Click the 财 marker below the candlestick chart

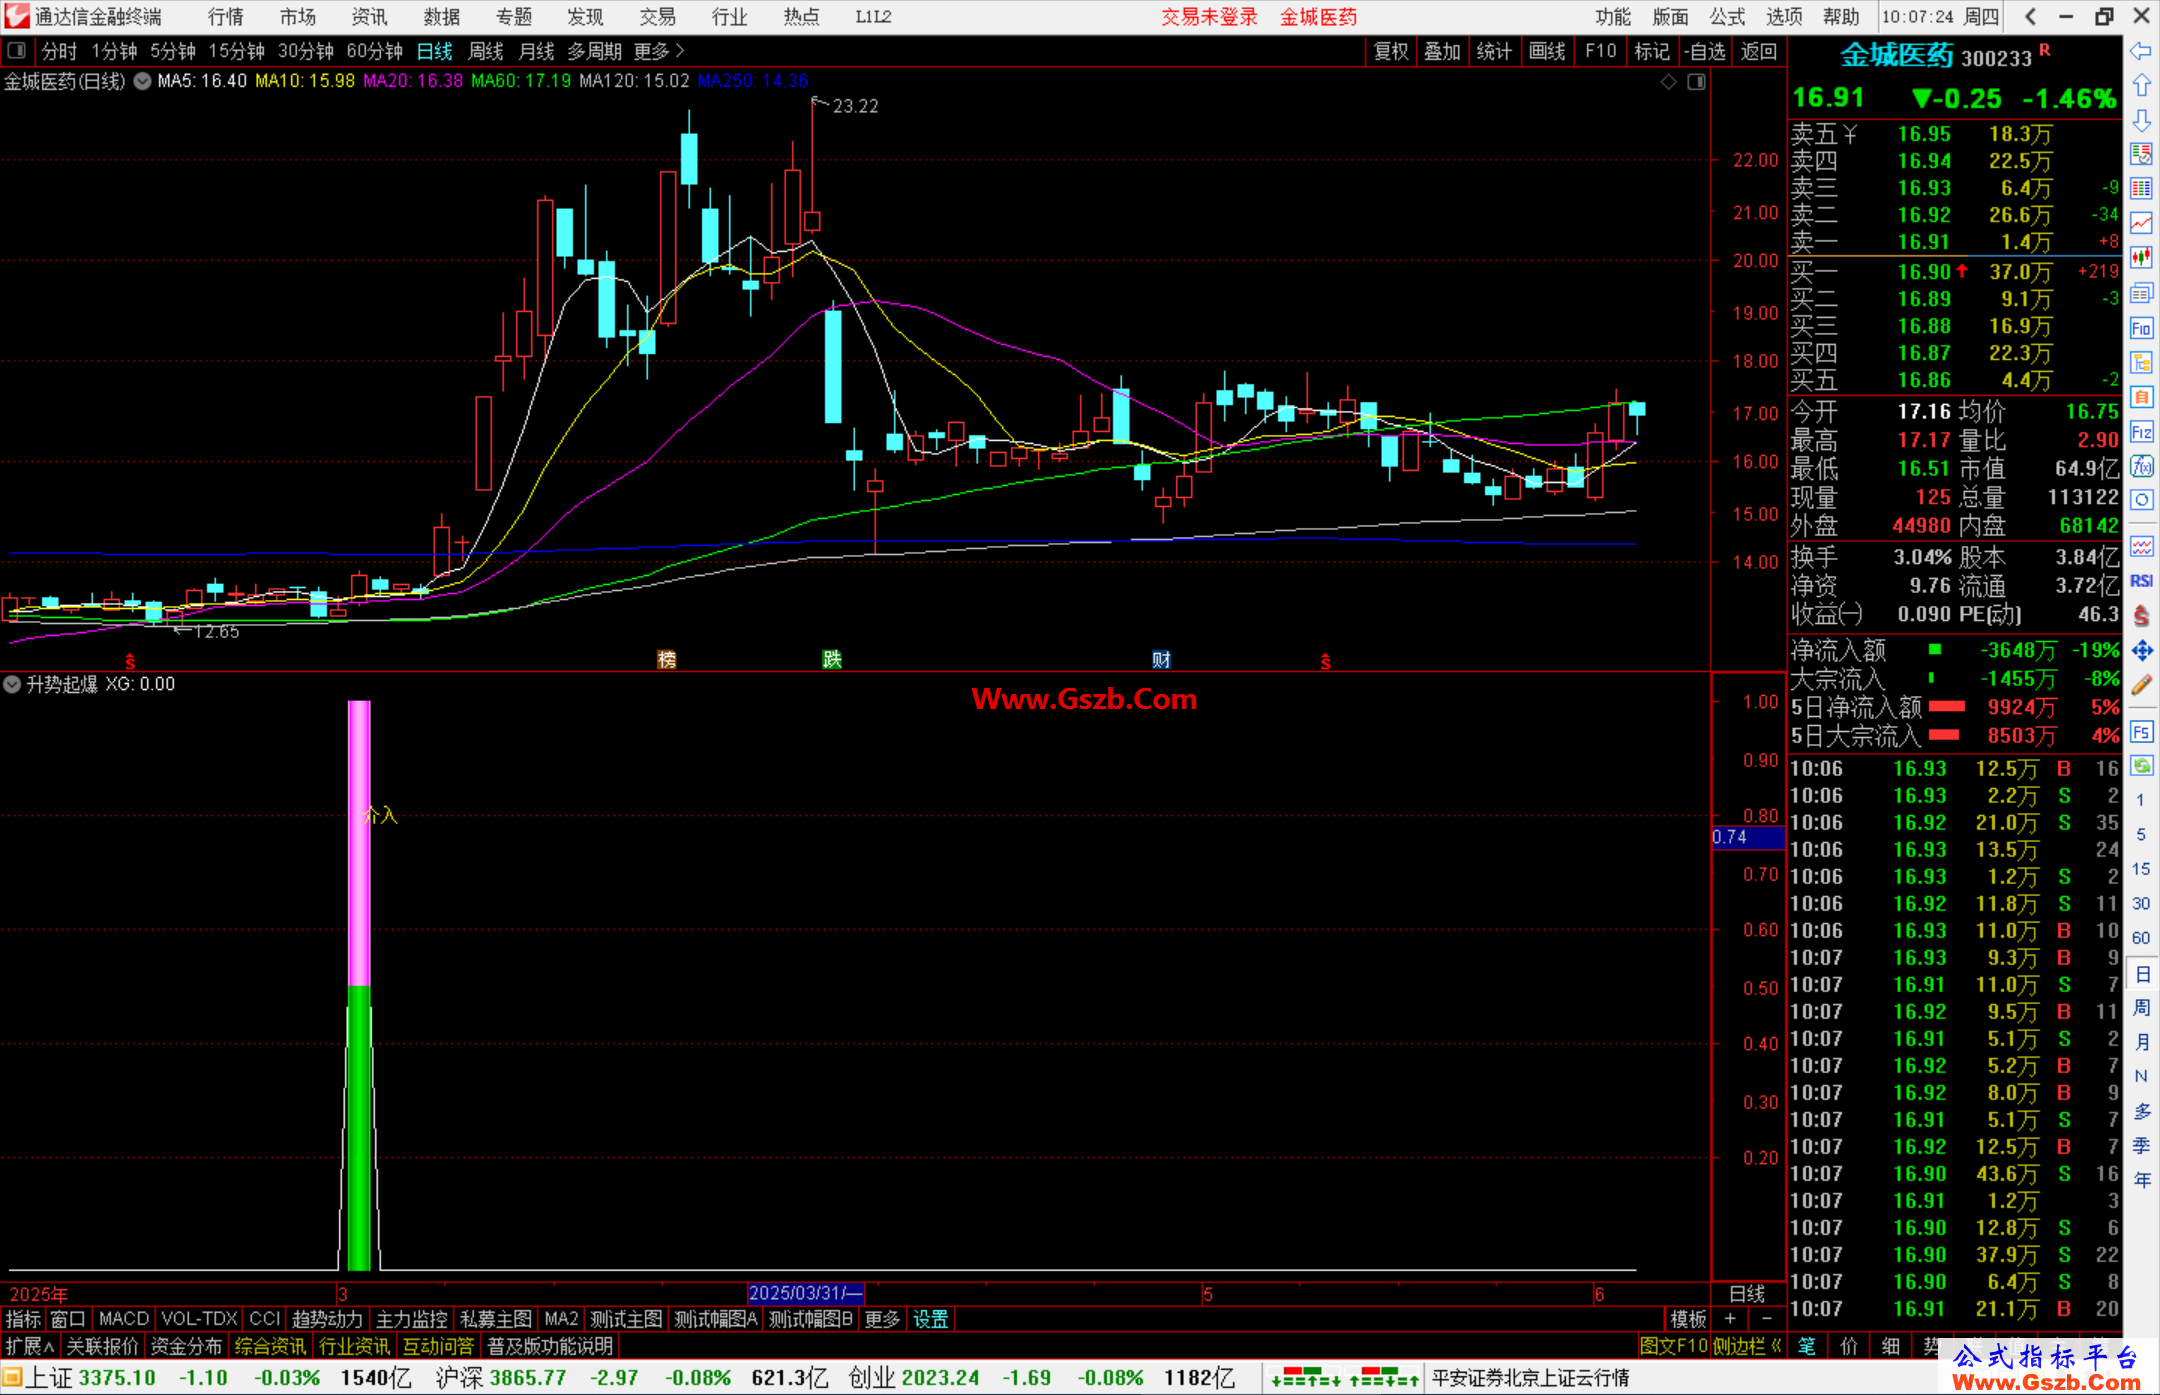click(1161, 660)
